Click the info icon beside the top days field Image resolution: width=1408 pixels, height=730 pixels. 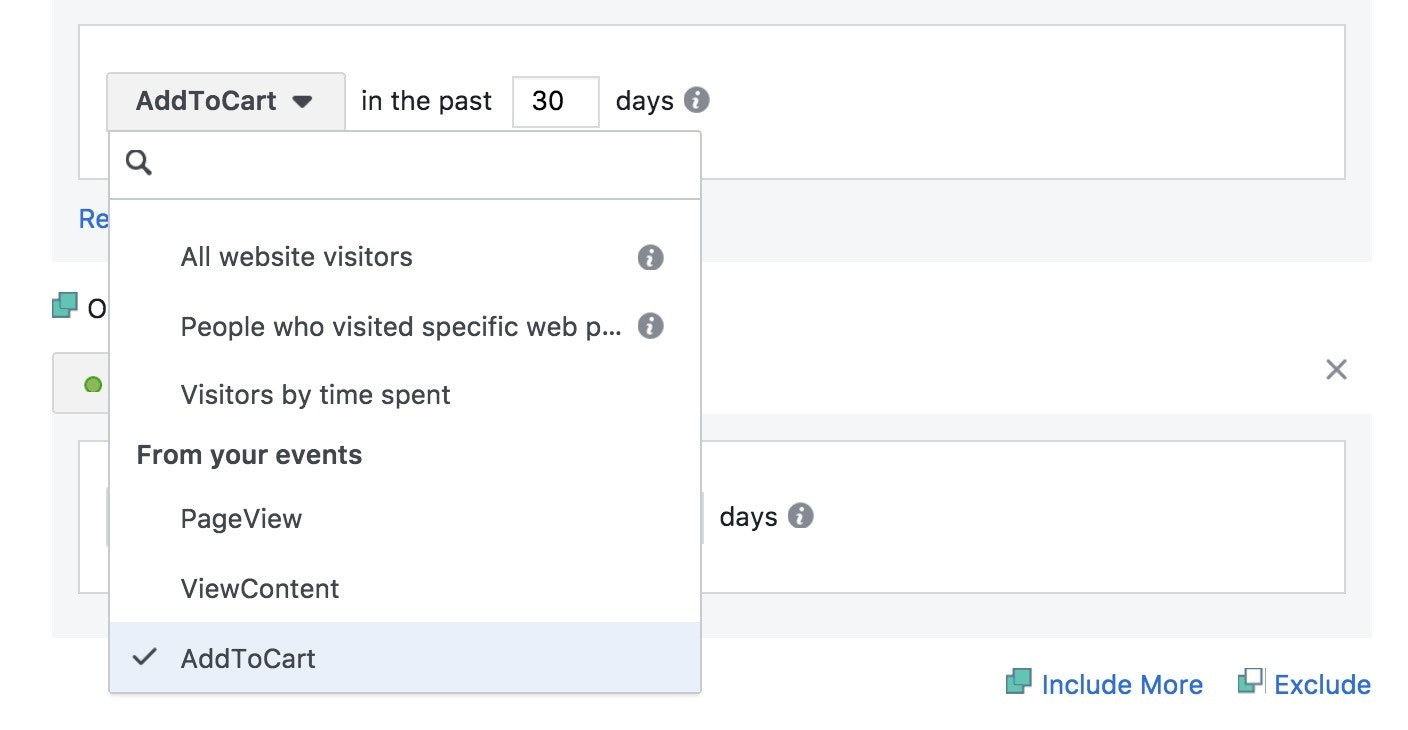697,100
